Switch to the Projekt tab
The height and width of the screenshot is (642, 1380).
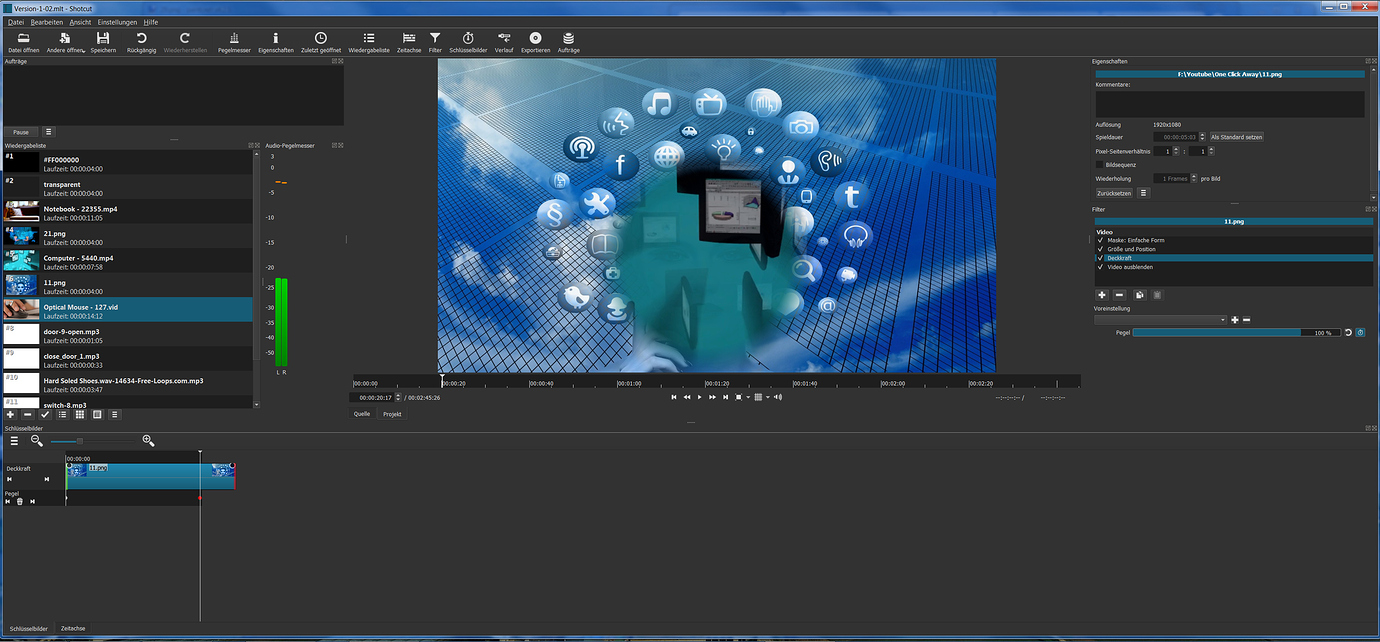click(x=392, y=413)
